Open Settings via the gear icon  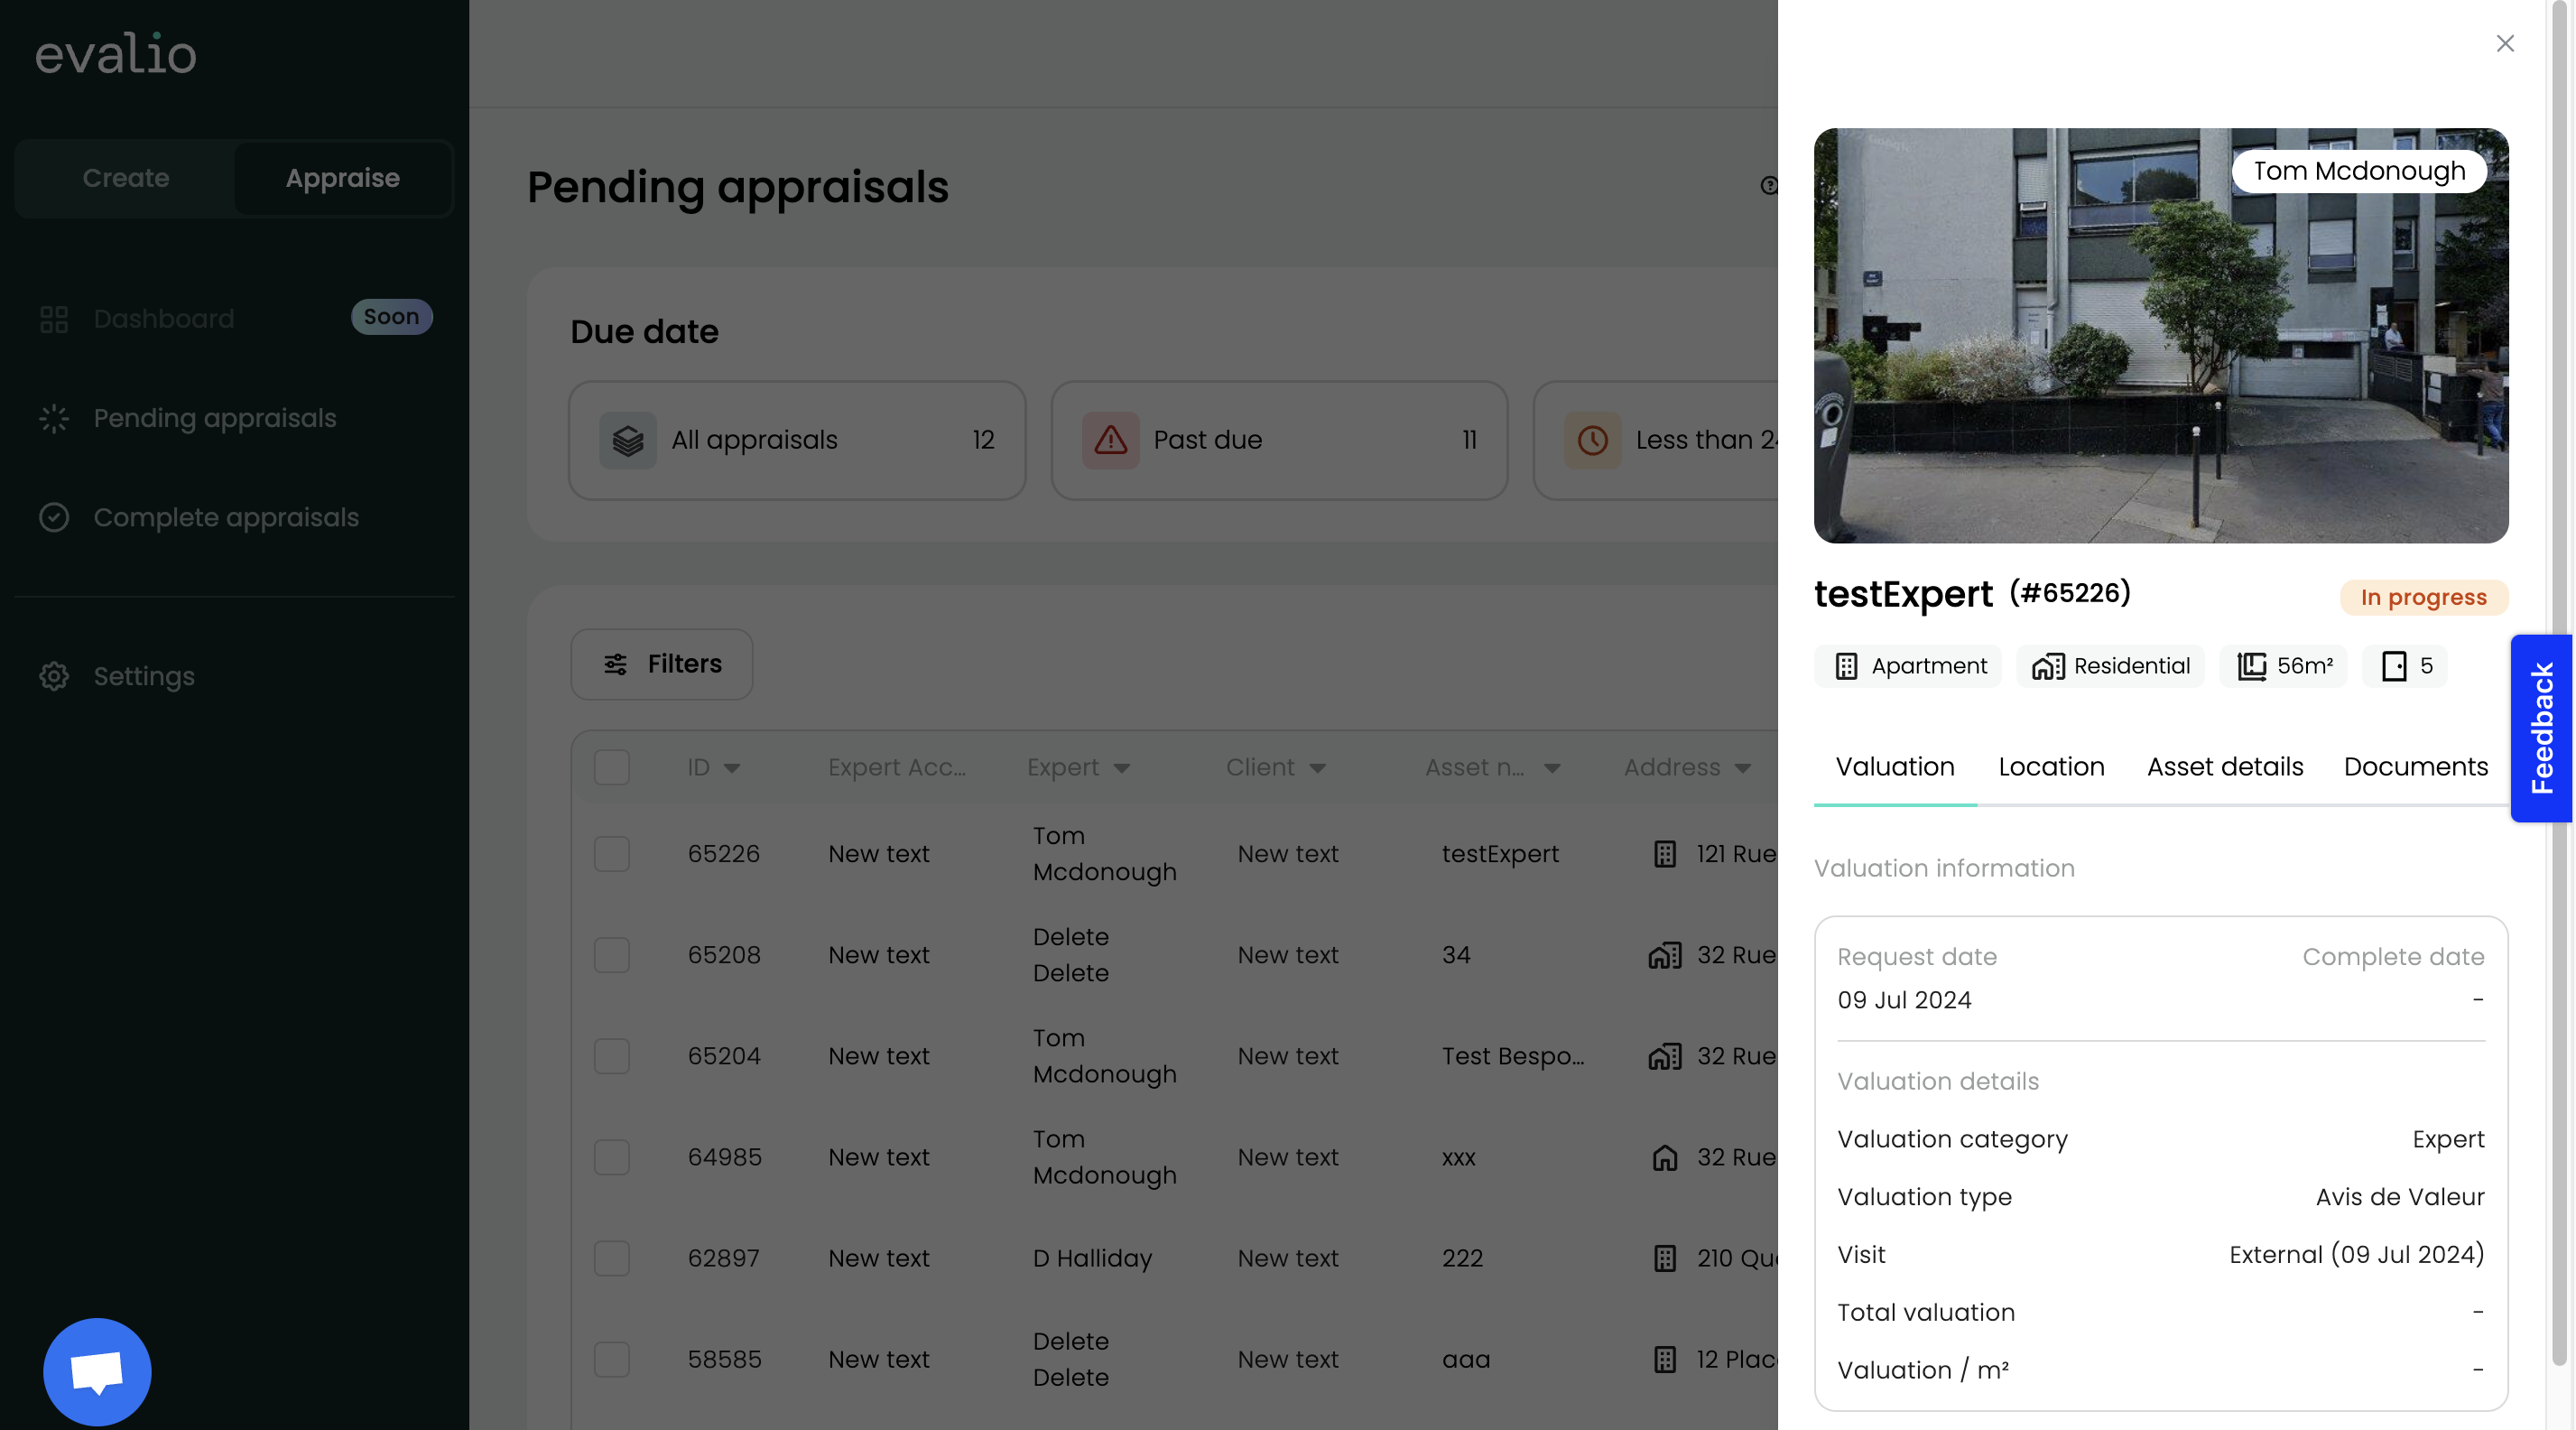pyautogui.click(x=54, y=676)
